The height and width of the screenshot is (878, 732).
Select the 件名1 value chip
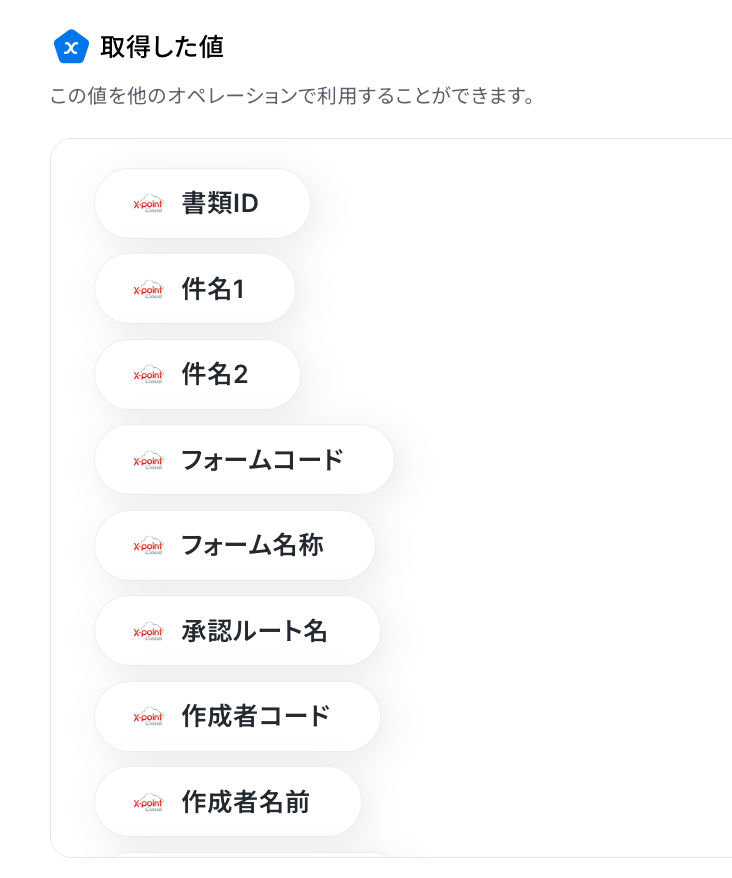click(195, 289)
